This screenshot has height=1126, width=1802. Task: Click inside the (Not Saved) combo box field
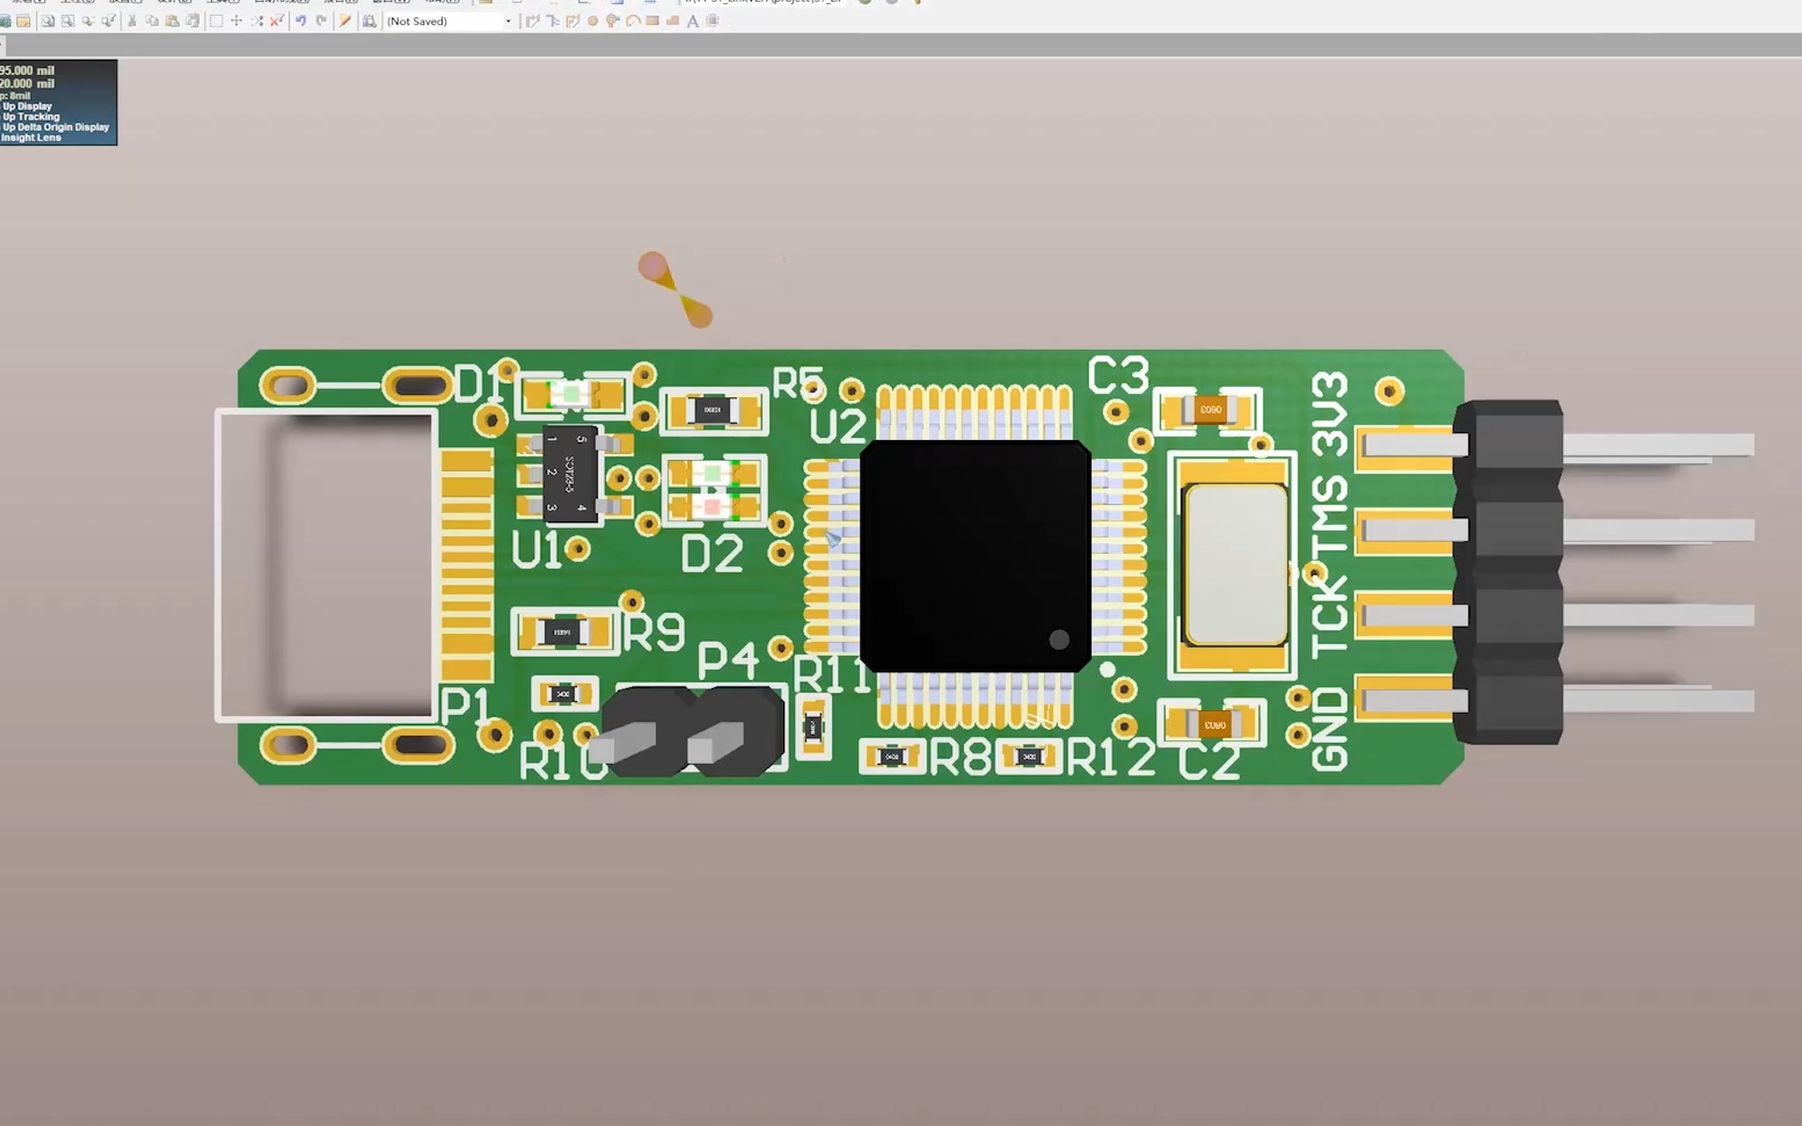pos(440,20)
